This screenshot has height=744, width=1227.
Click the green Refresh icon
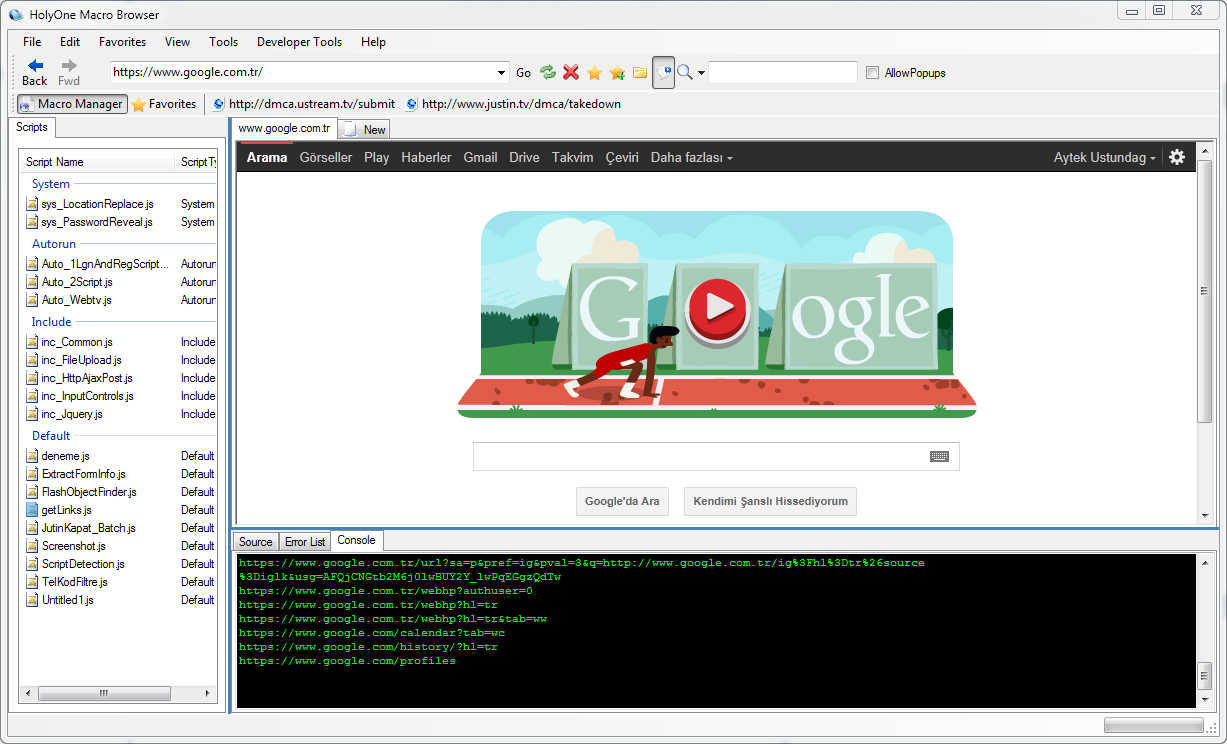tap(547, 72)
